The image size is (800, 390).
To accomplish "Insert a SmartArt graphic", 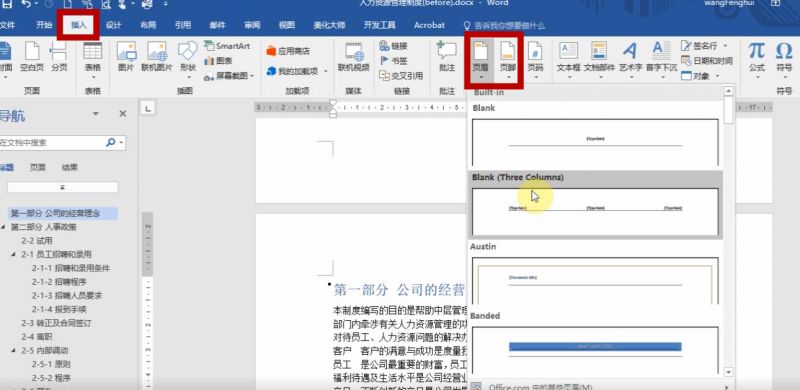I will (227, 46).
